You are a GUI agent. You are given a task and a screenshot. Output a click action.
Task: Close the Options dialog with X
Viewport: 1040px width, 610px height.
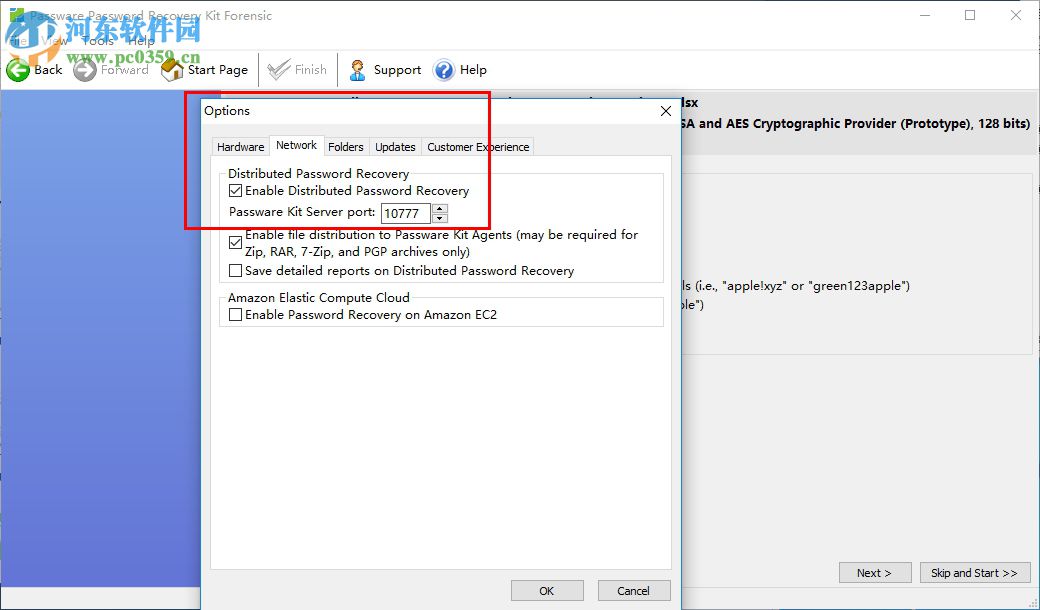pyautogui.click(x=666, y=111)
